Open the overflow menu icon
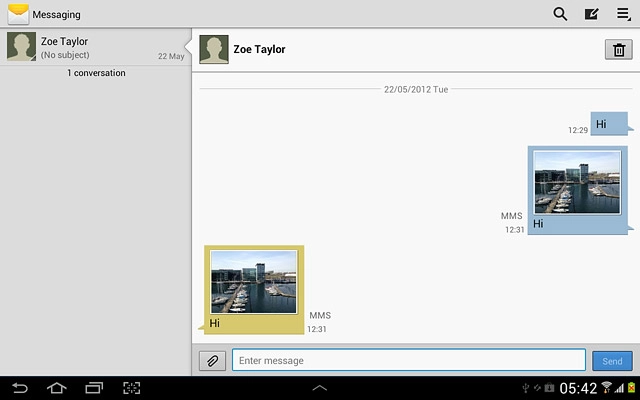640x400 pixels. pyautogui.click(x=623, y=14)
